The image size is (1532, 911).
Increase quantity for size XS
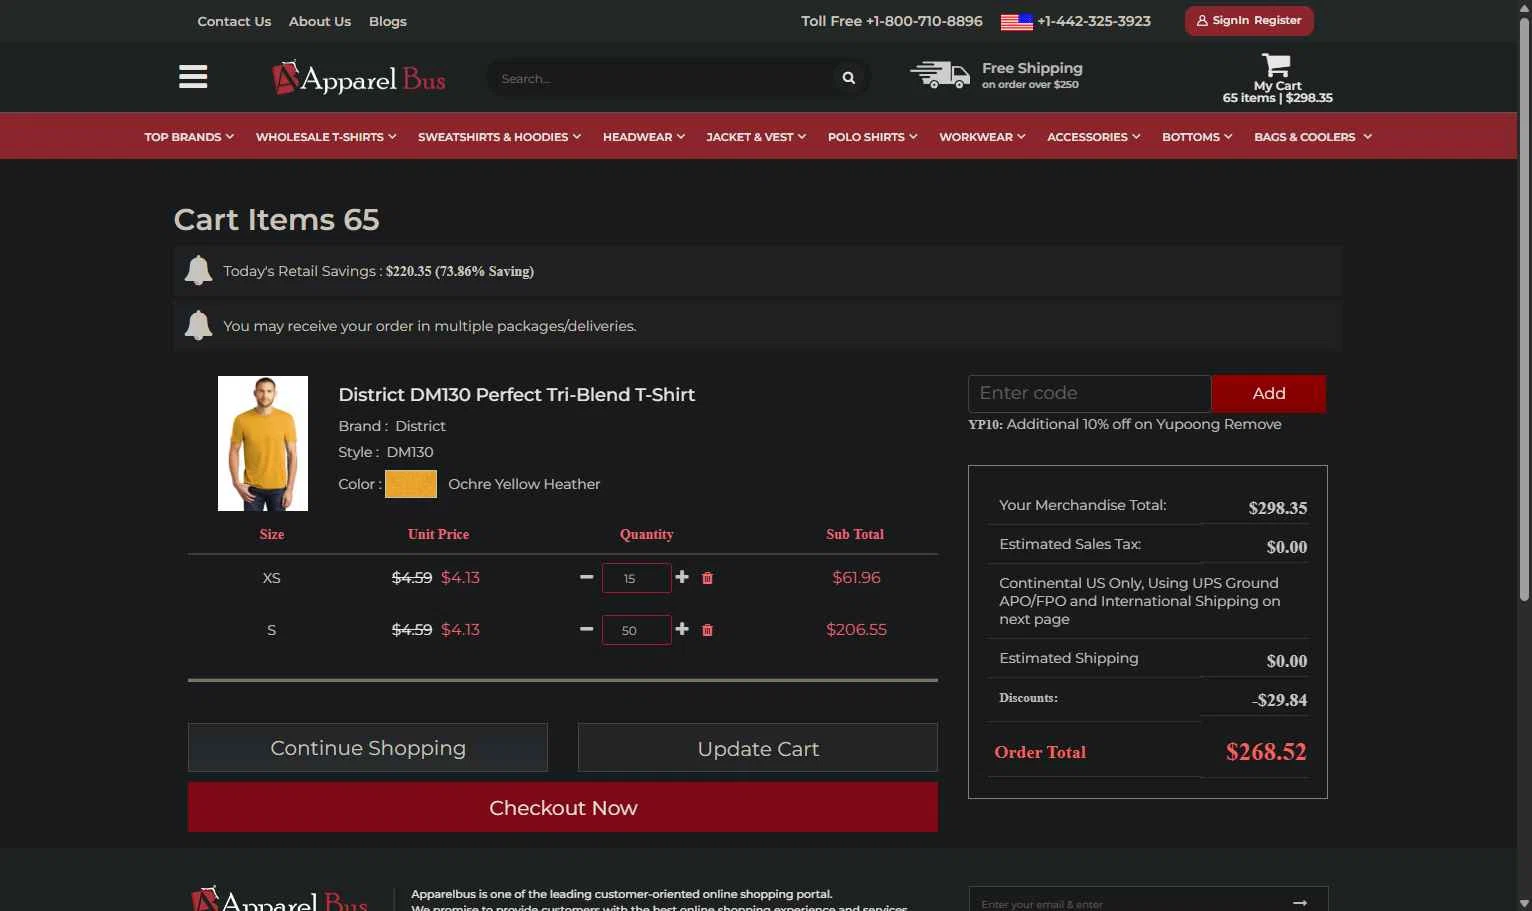tap(682, 577)
